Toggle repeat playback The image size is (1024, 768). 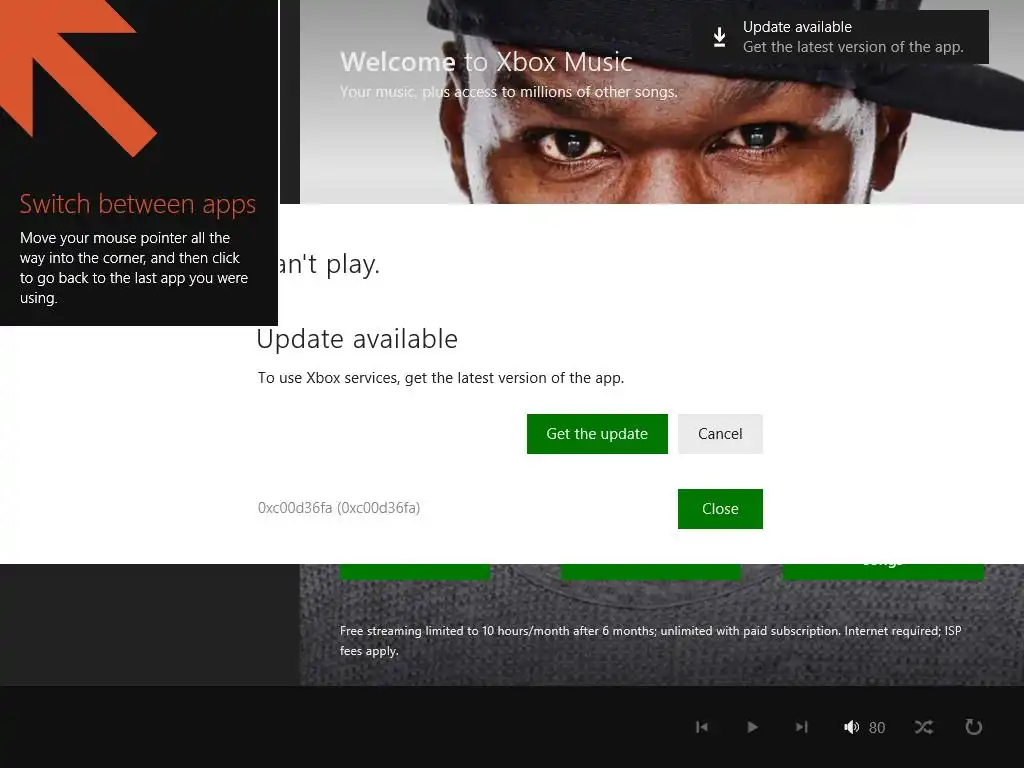974,727
